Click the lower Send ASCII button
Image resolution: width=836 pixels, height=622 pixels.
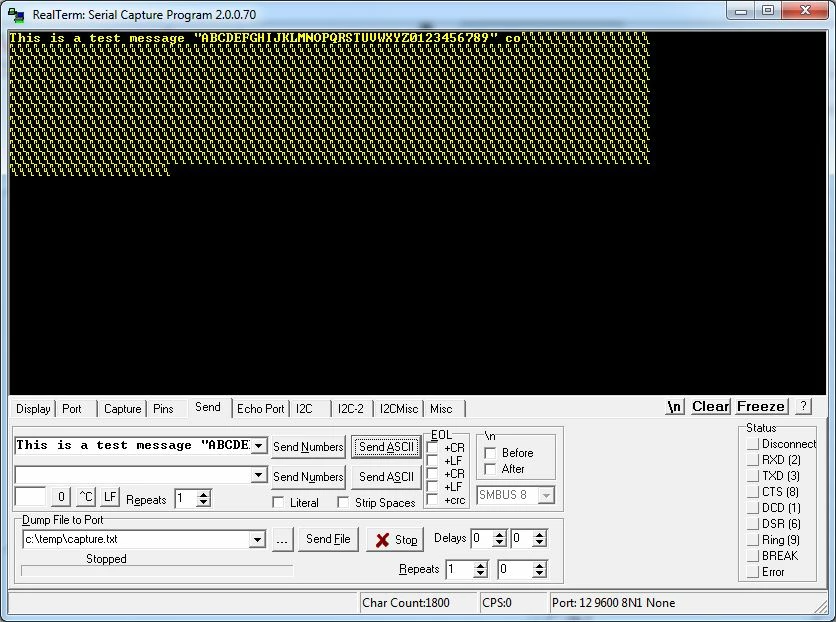click(x=386, y=476)
